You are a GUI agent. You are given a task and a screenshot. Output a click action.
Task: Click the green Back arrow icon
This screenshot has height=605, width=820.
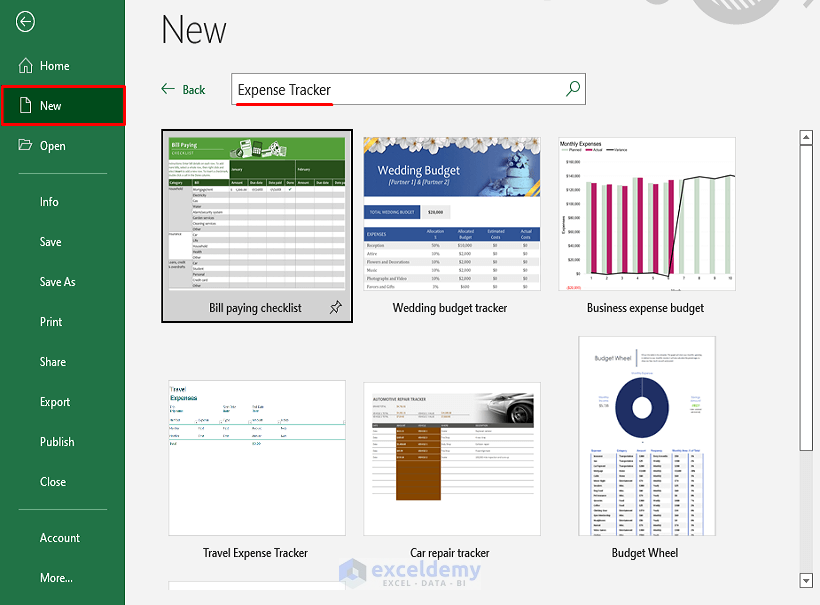tap(168, 89)
